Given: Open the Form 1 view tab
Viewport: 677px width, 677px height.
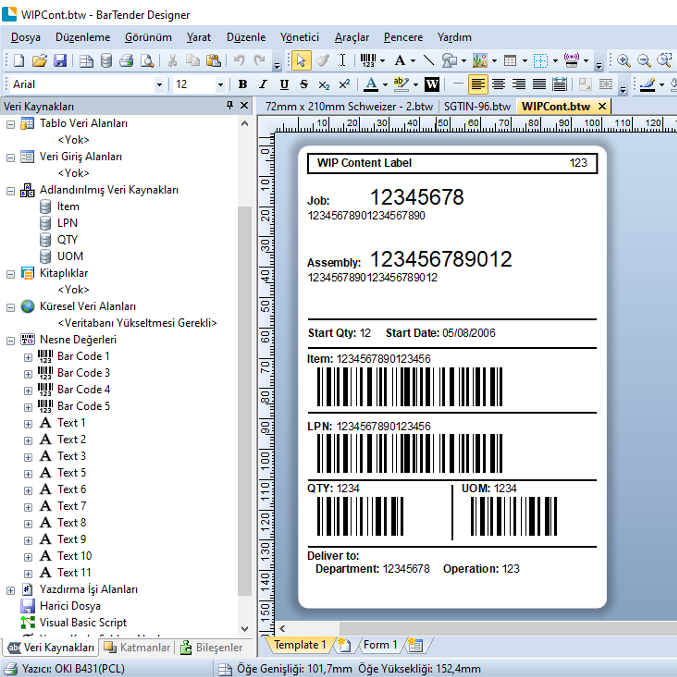Looking at the screenshot, I should point(379,645).
